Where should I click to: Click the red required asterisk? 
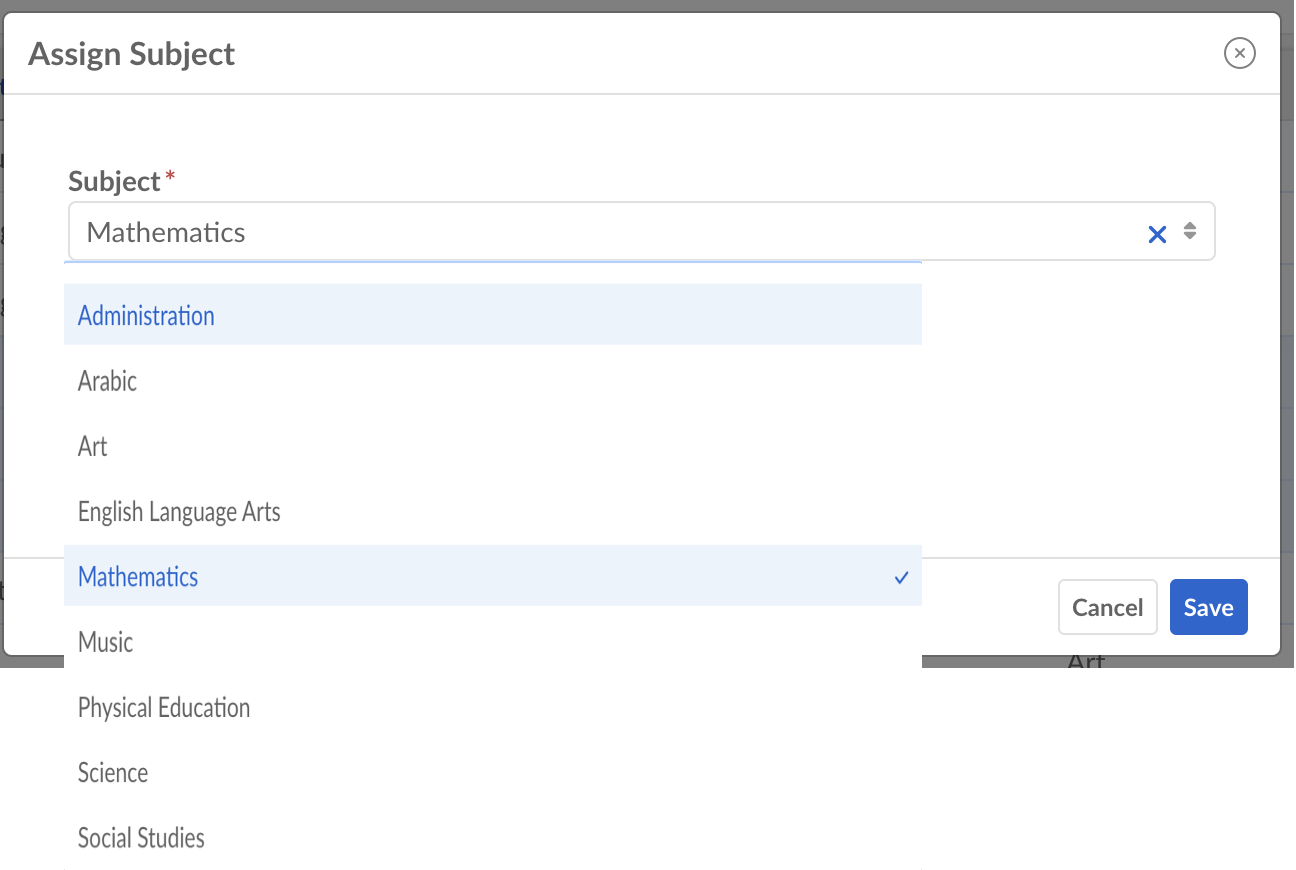point(170,176)
